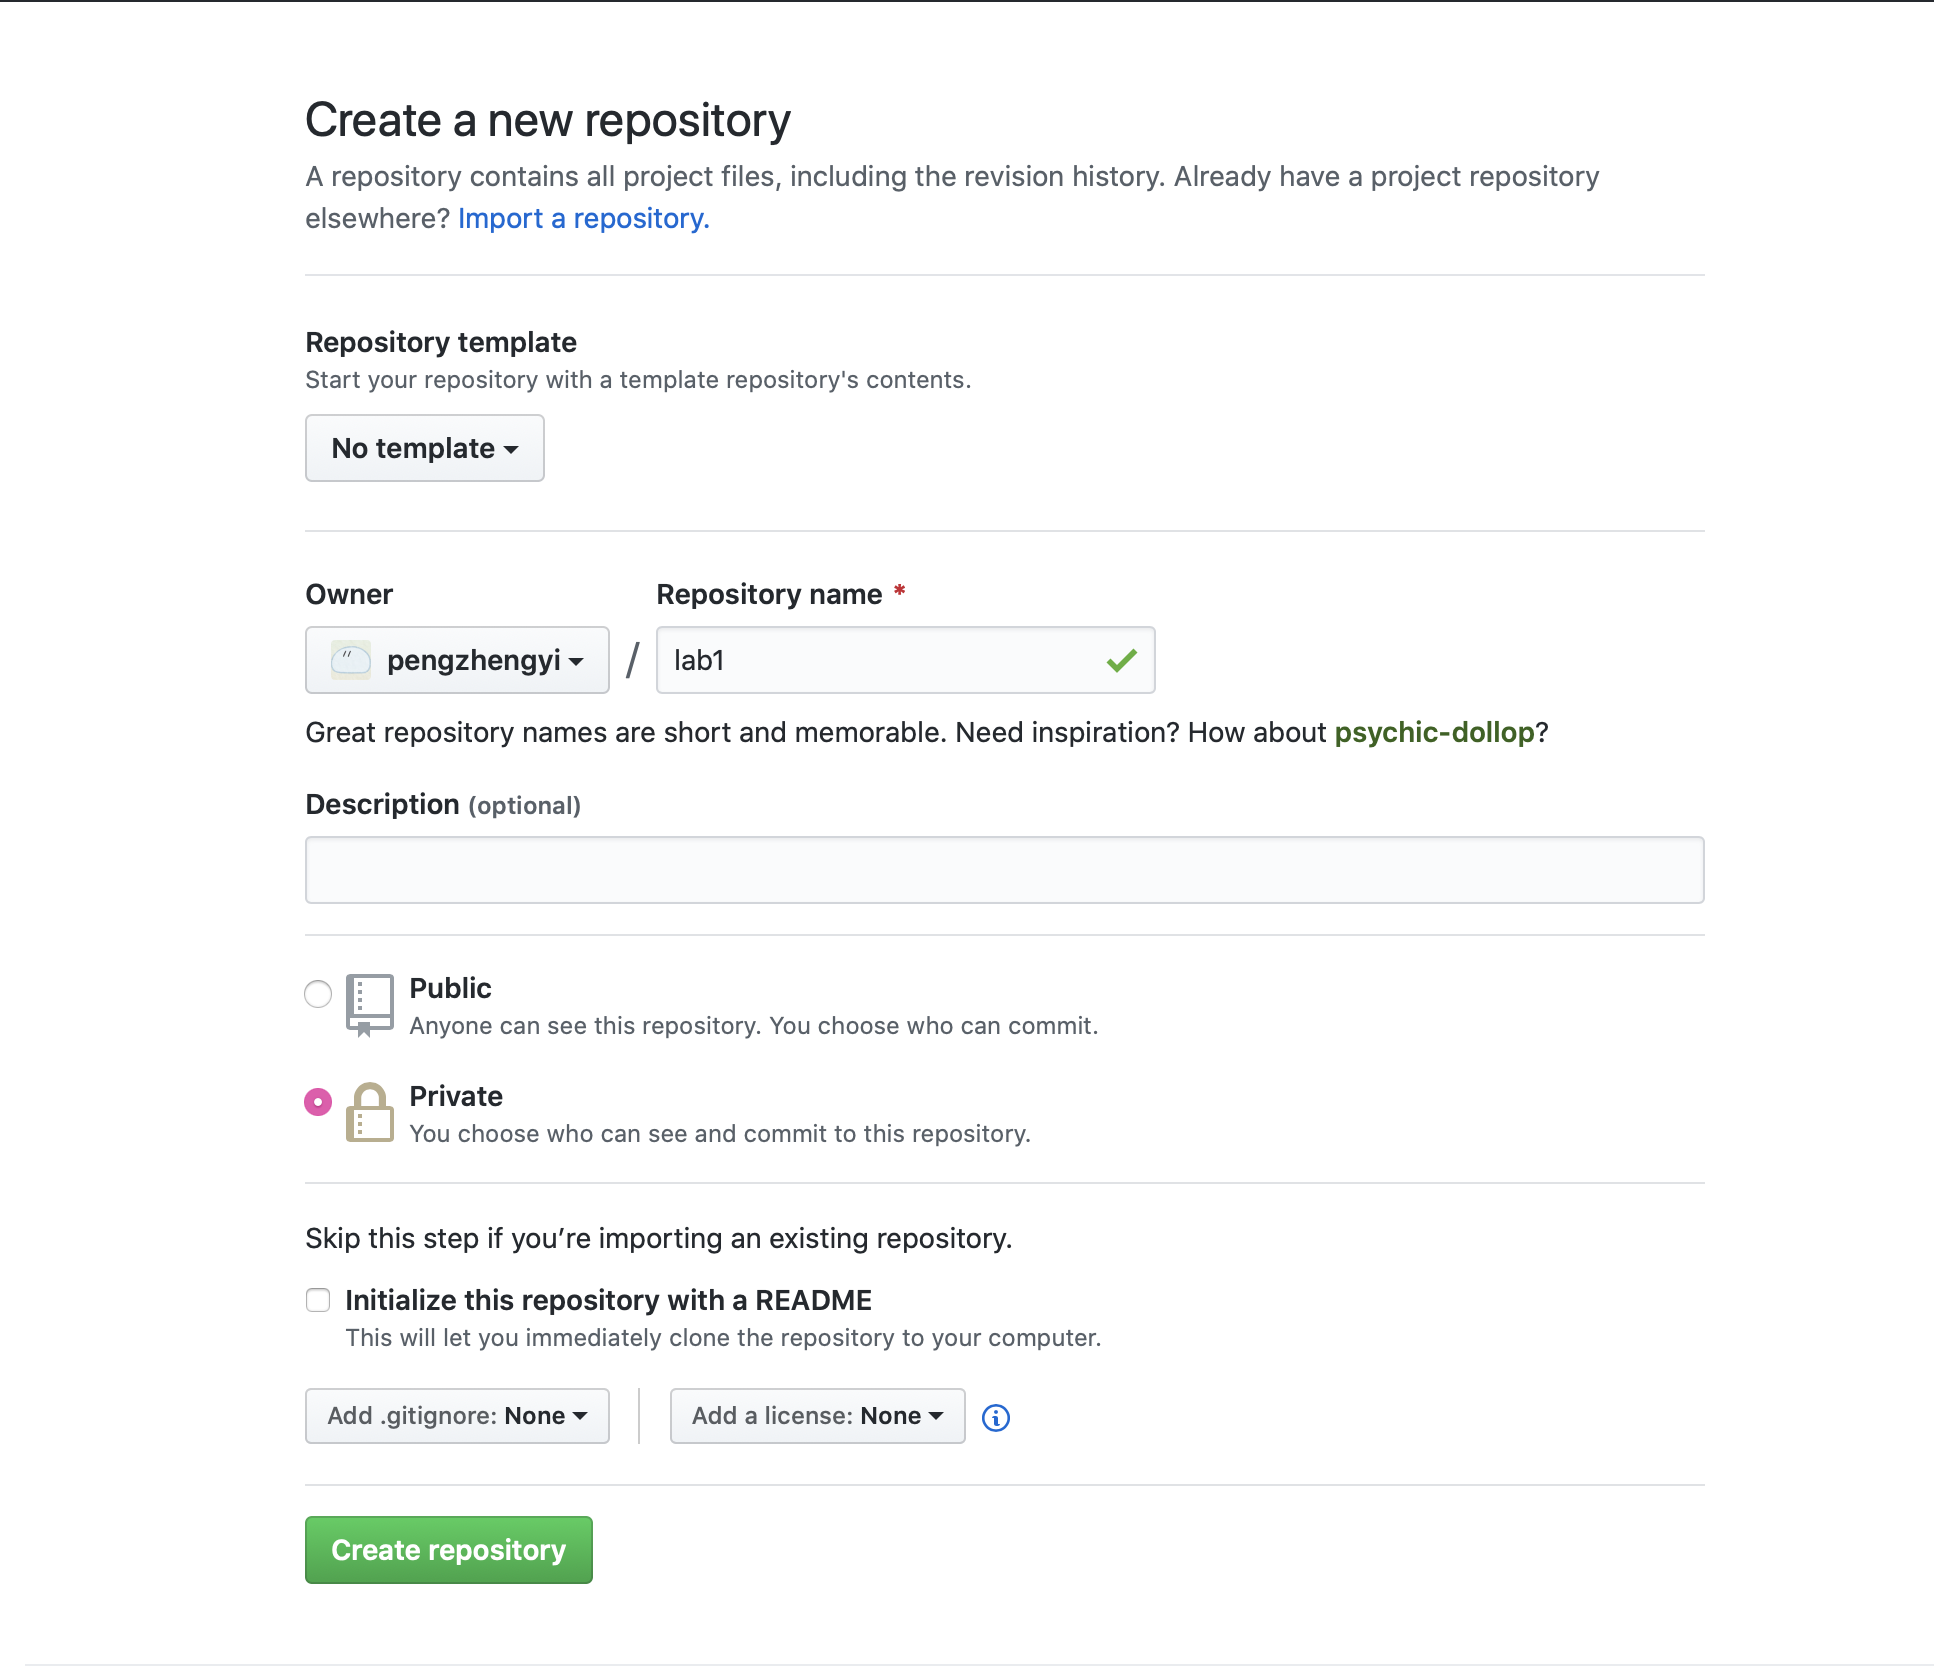Click the Public option label text
The height and width of the screenshot is (1670, 1934).
[450, 988]
